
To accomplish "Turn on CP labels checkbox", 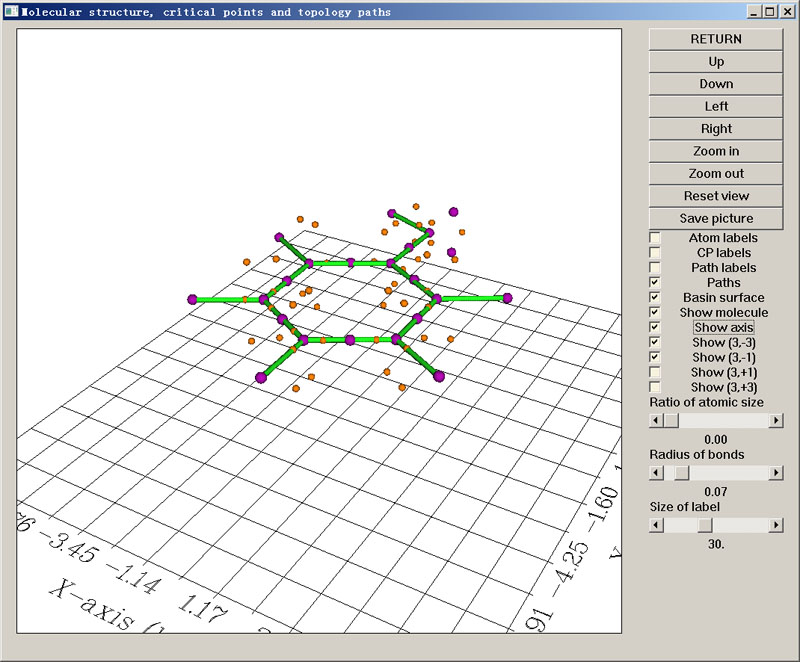I will 655,252.
